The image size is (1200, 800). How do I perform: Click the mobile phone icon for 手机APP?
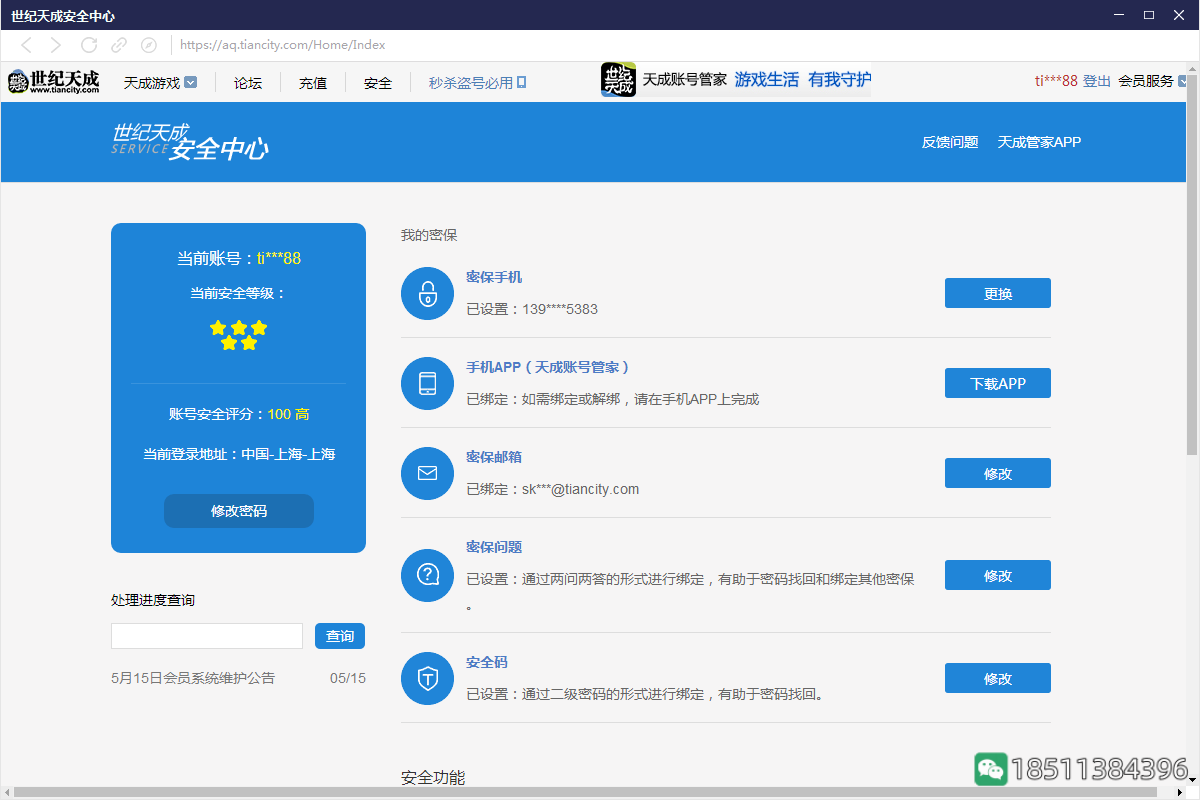[x=427, y=383]
